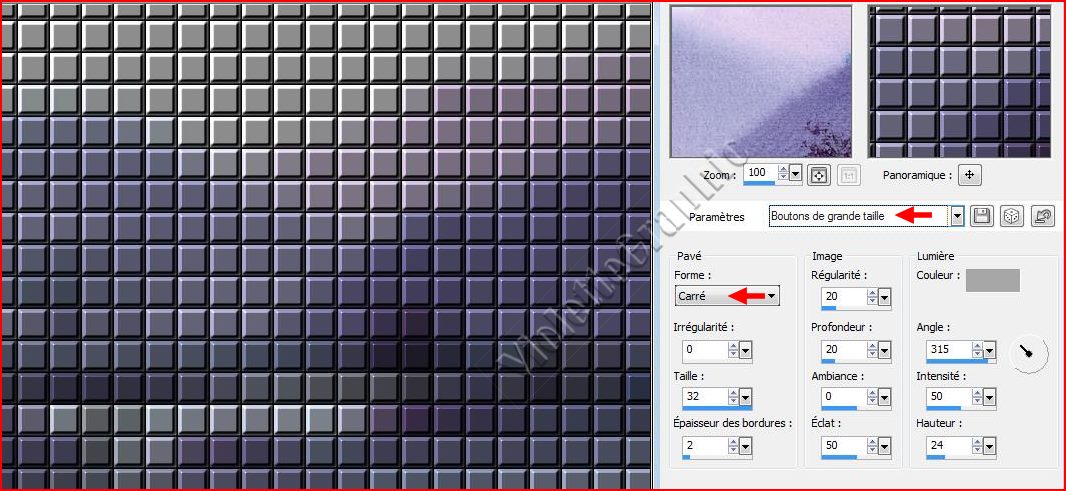Click the randomize parameters dice icon

click(1012, 216)
